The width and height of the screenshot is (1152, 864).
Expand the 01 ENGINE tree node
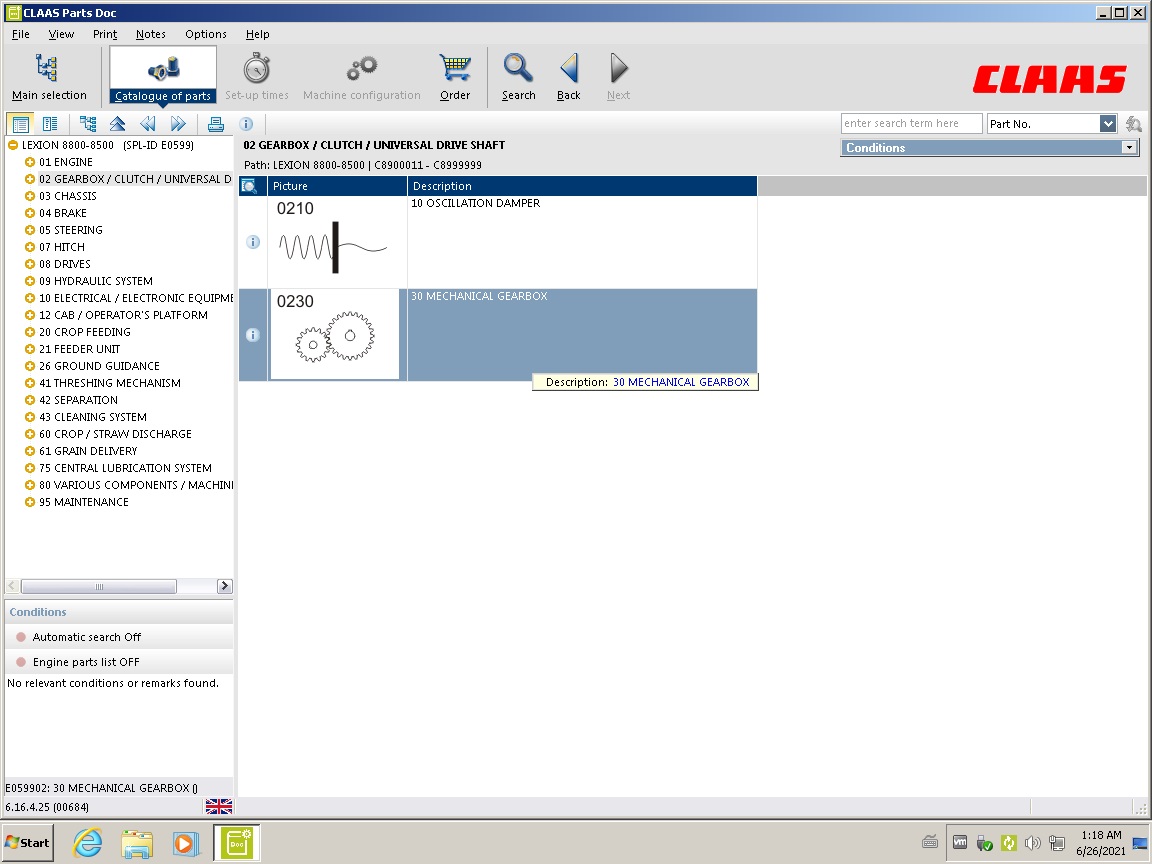tap(30, 162)
